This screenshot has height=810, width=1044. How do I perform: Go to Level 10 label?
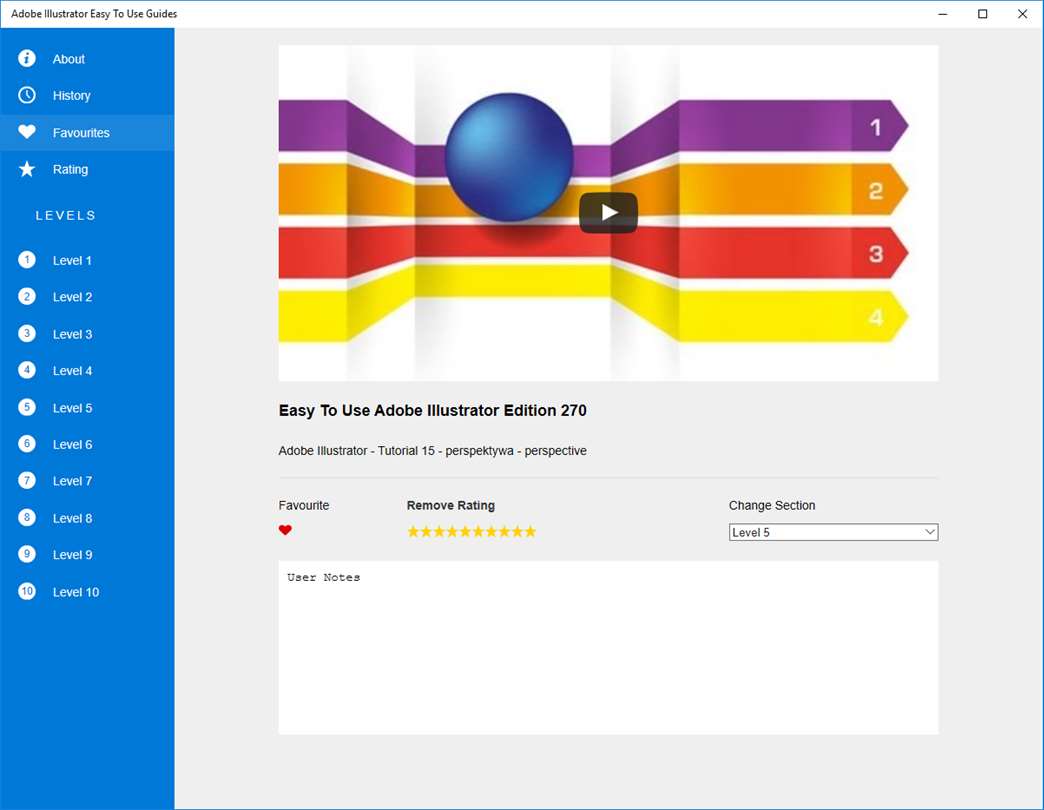click(76, 592)
